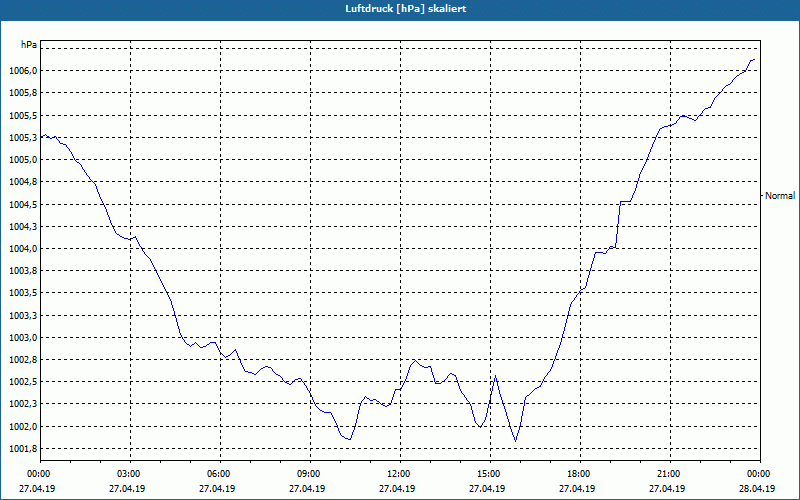The height and width of the screenshot is (500, 800).
Task: Pick the 1004,0 y-axis value
Action: click(23, 249)
